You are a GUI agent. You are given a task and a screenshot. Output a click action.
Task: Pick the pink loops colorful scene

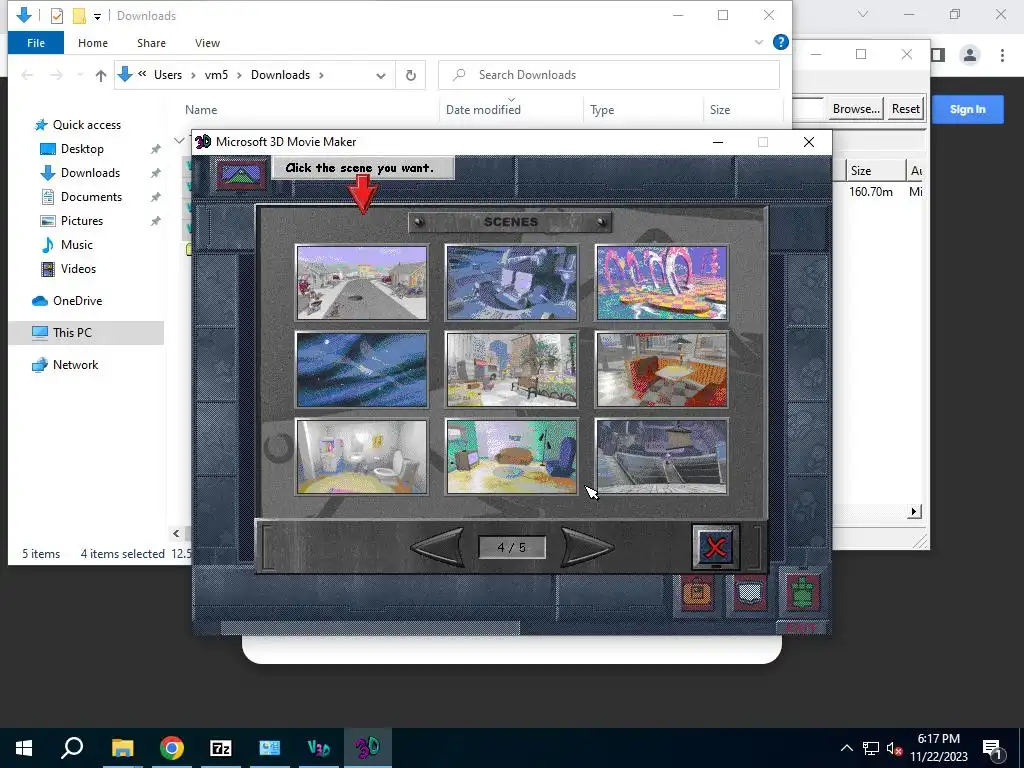pos(662,282)
